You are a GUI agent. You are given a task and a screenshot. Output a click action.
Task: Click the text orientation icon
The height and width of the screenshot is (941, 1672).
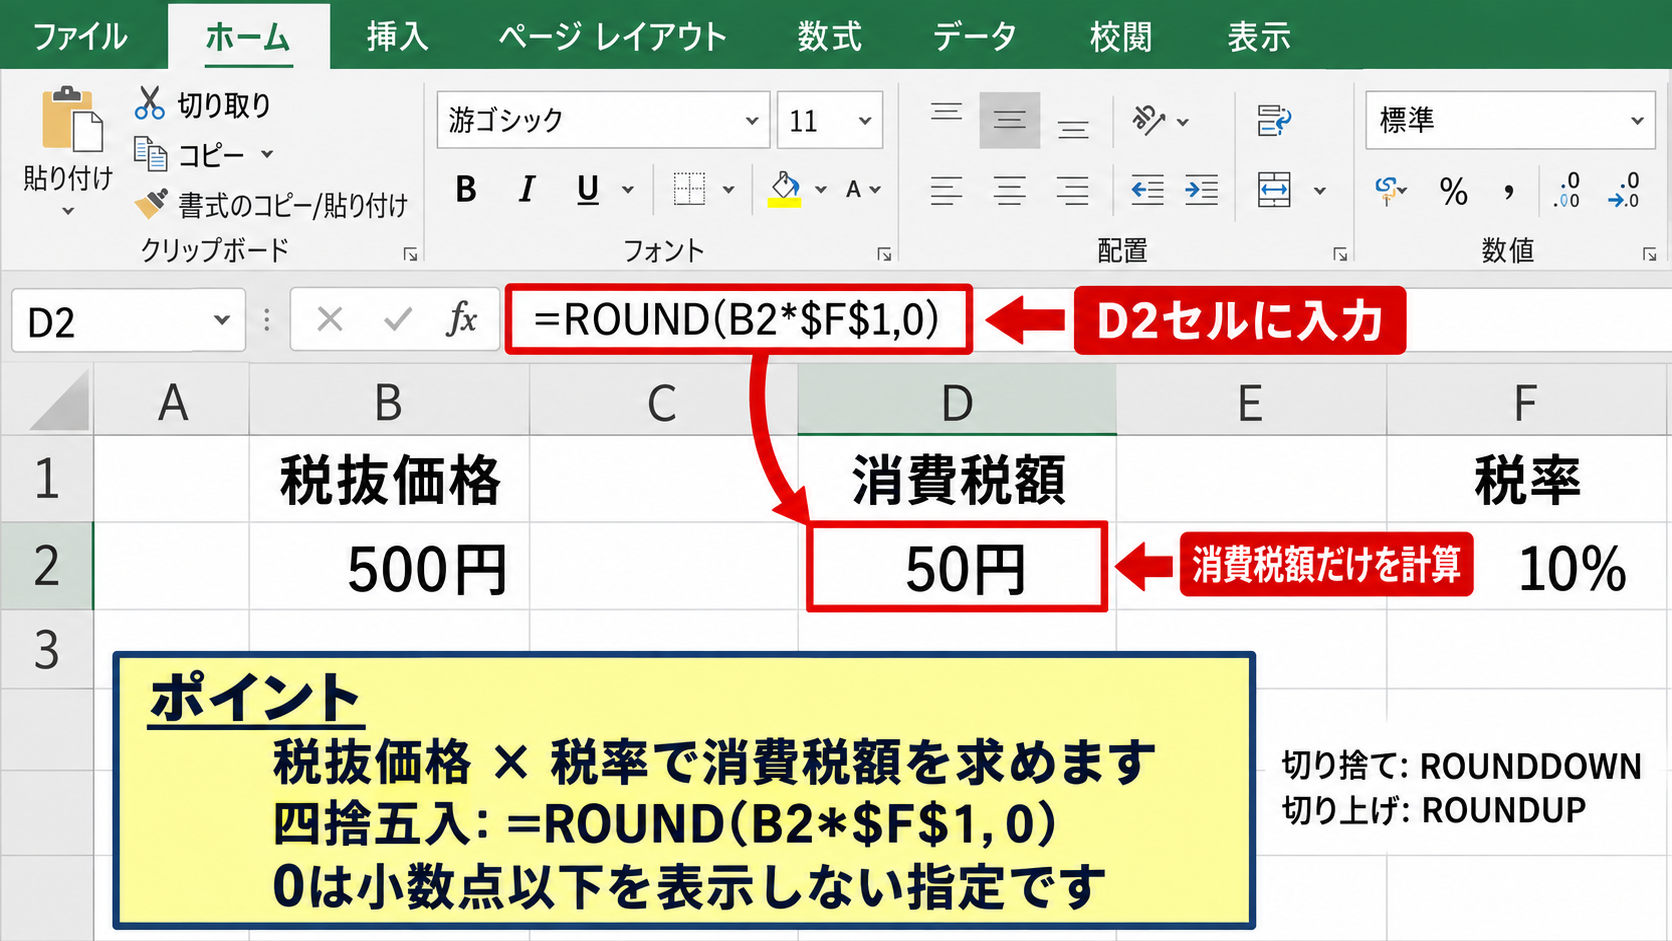pyautogui.click(x=1148, y=120)
